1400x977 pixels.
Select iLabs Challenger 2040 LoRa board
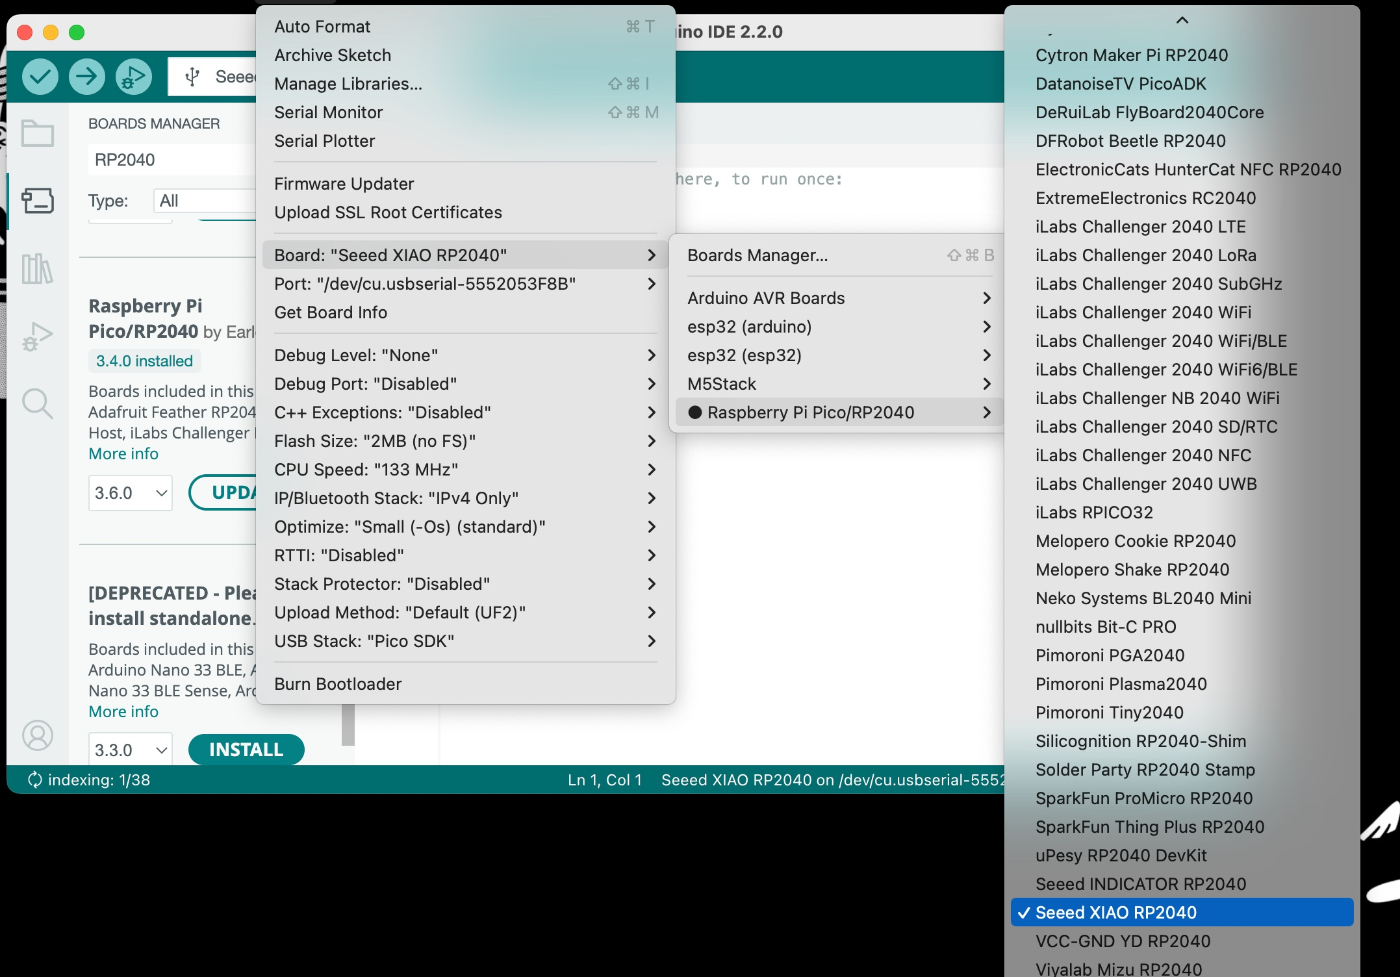pos(1182,255)
